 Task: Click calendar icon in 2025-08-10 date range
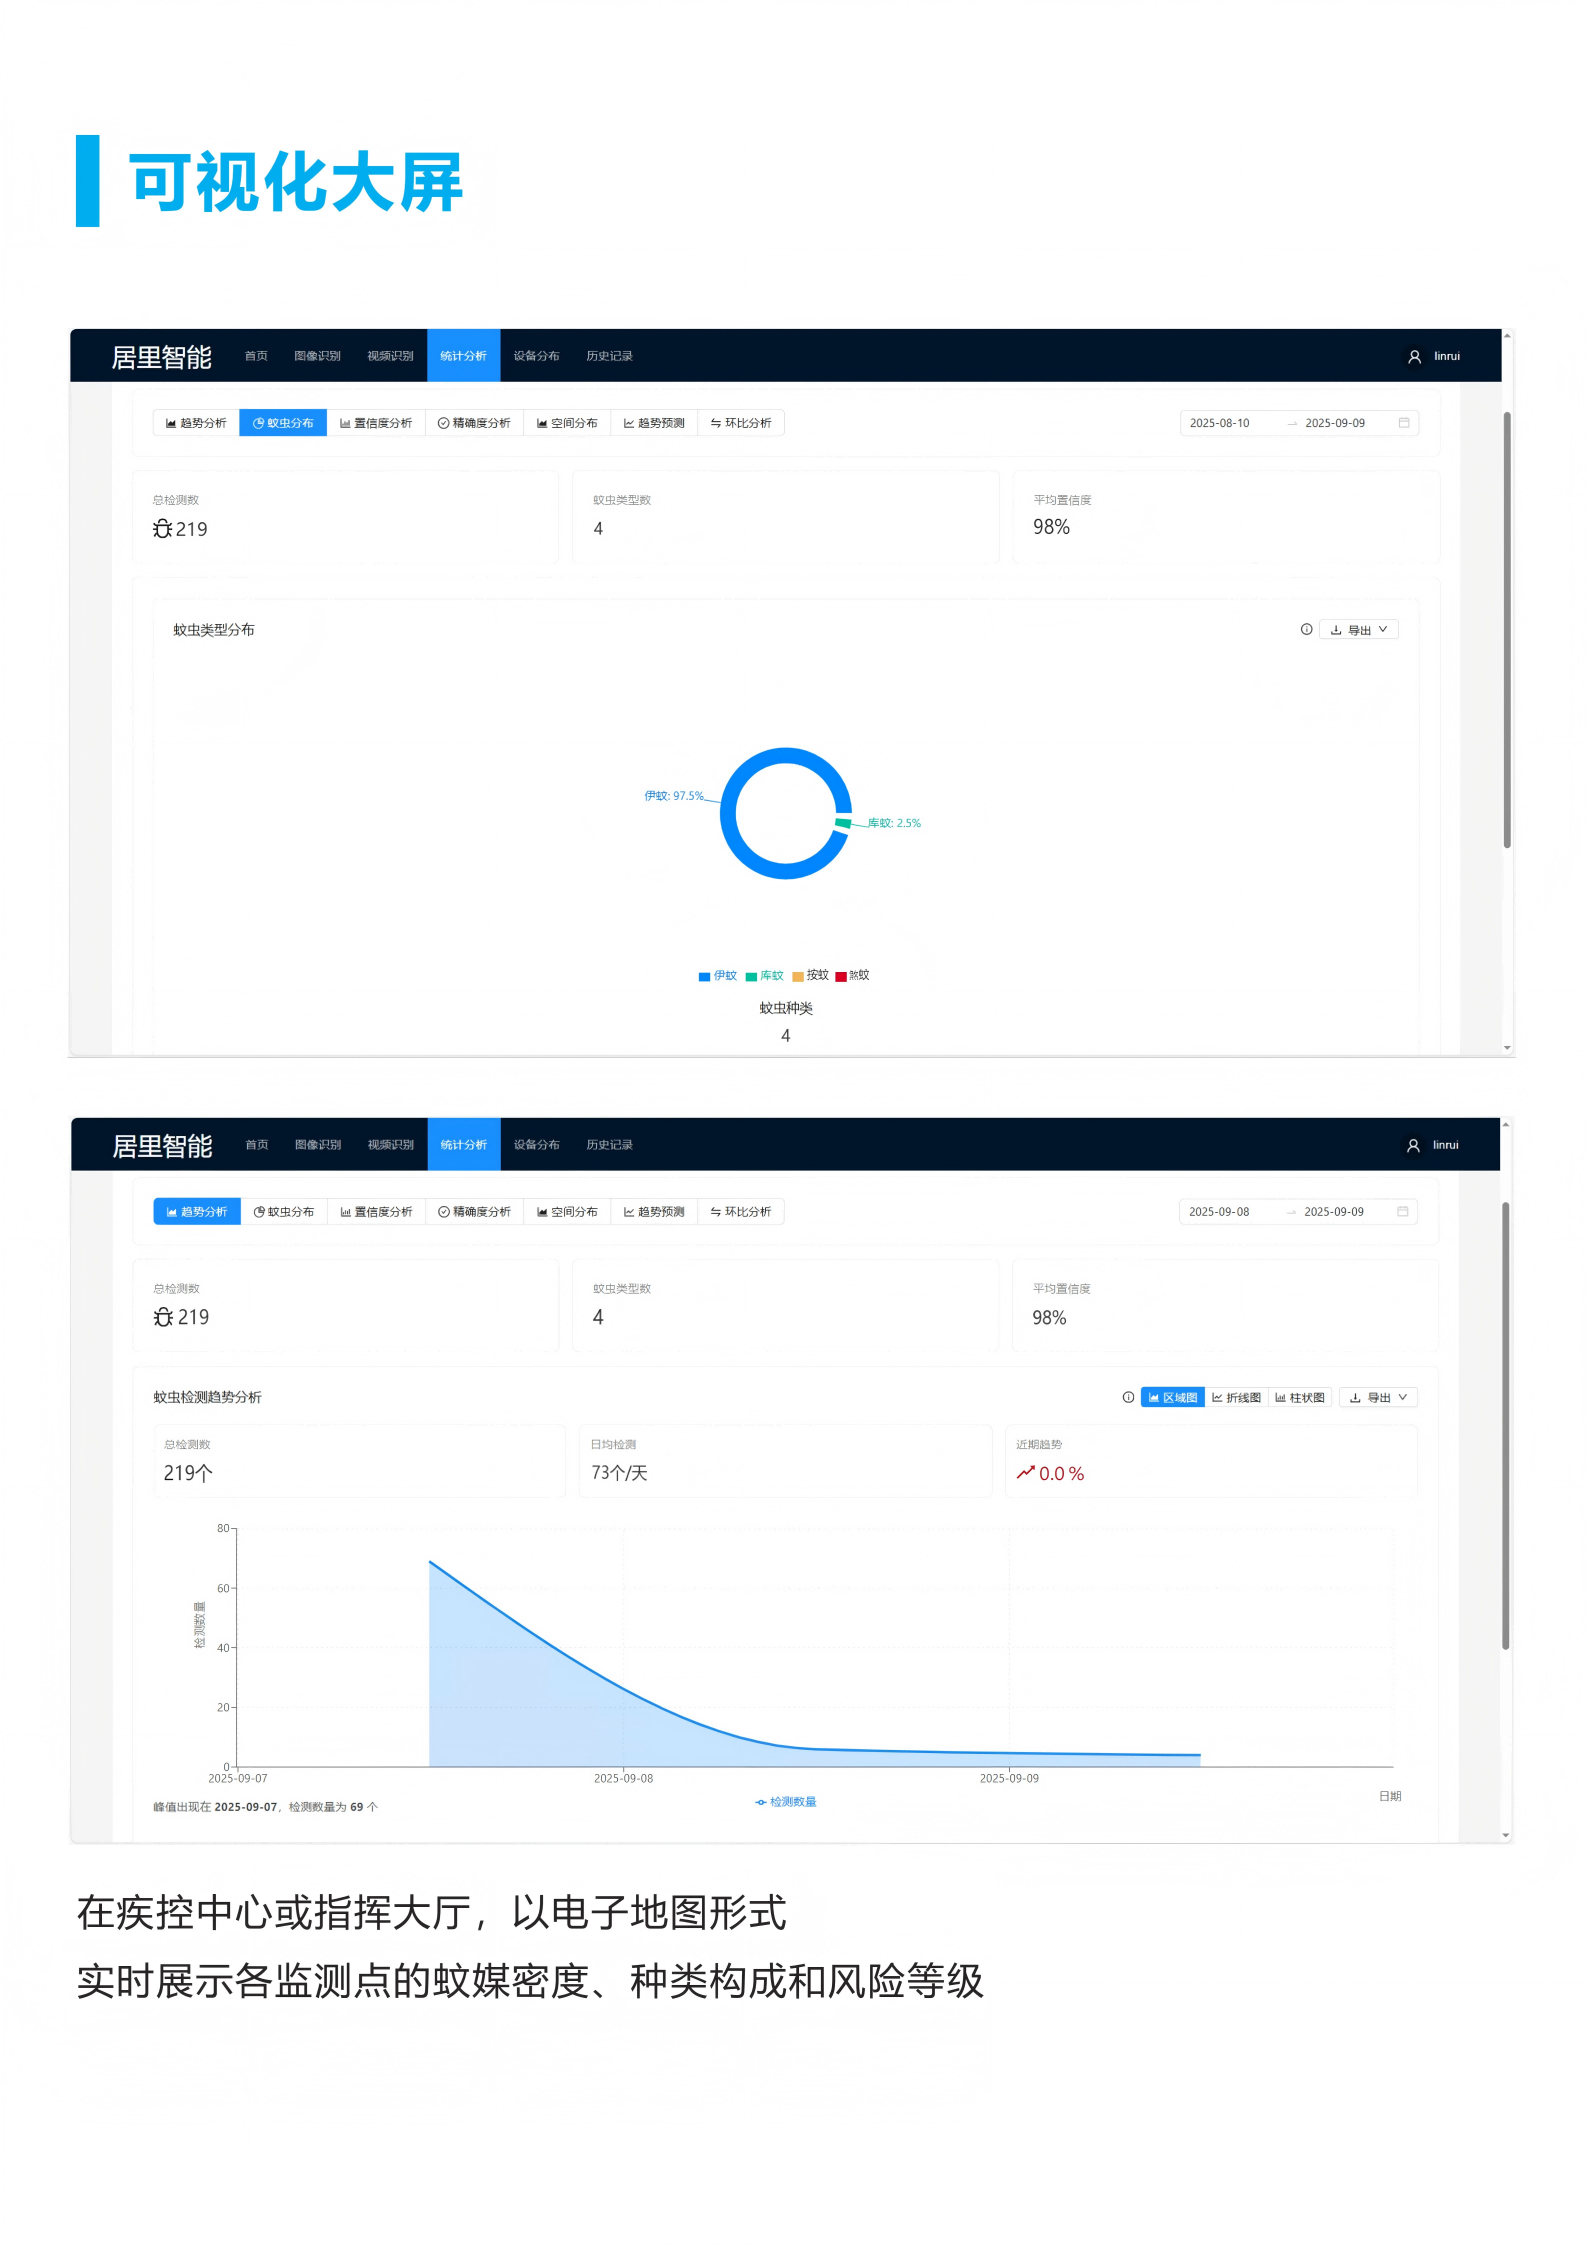(1404, 423)
